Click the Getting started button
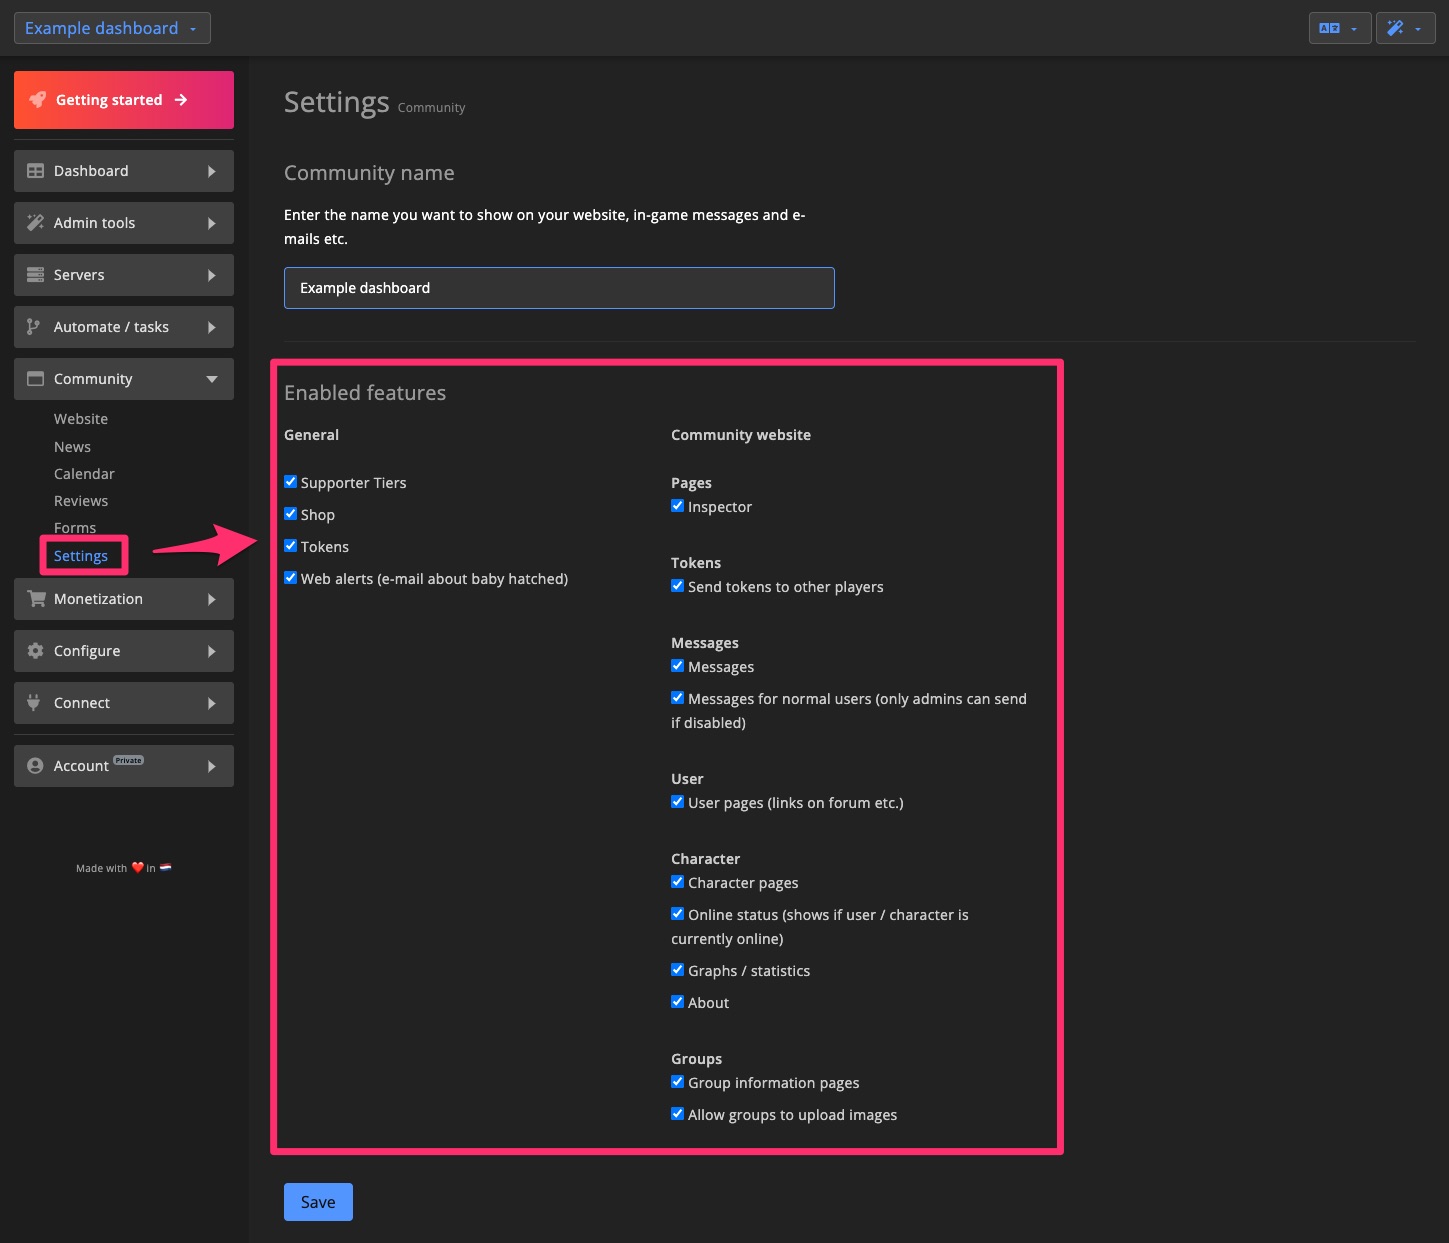The width and height of the screenshot is (1449, 1243). (123, 99)
